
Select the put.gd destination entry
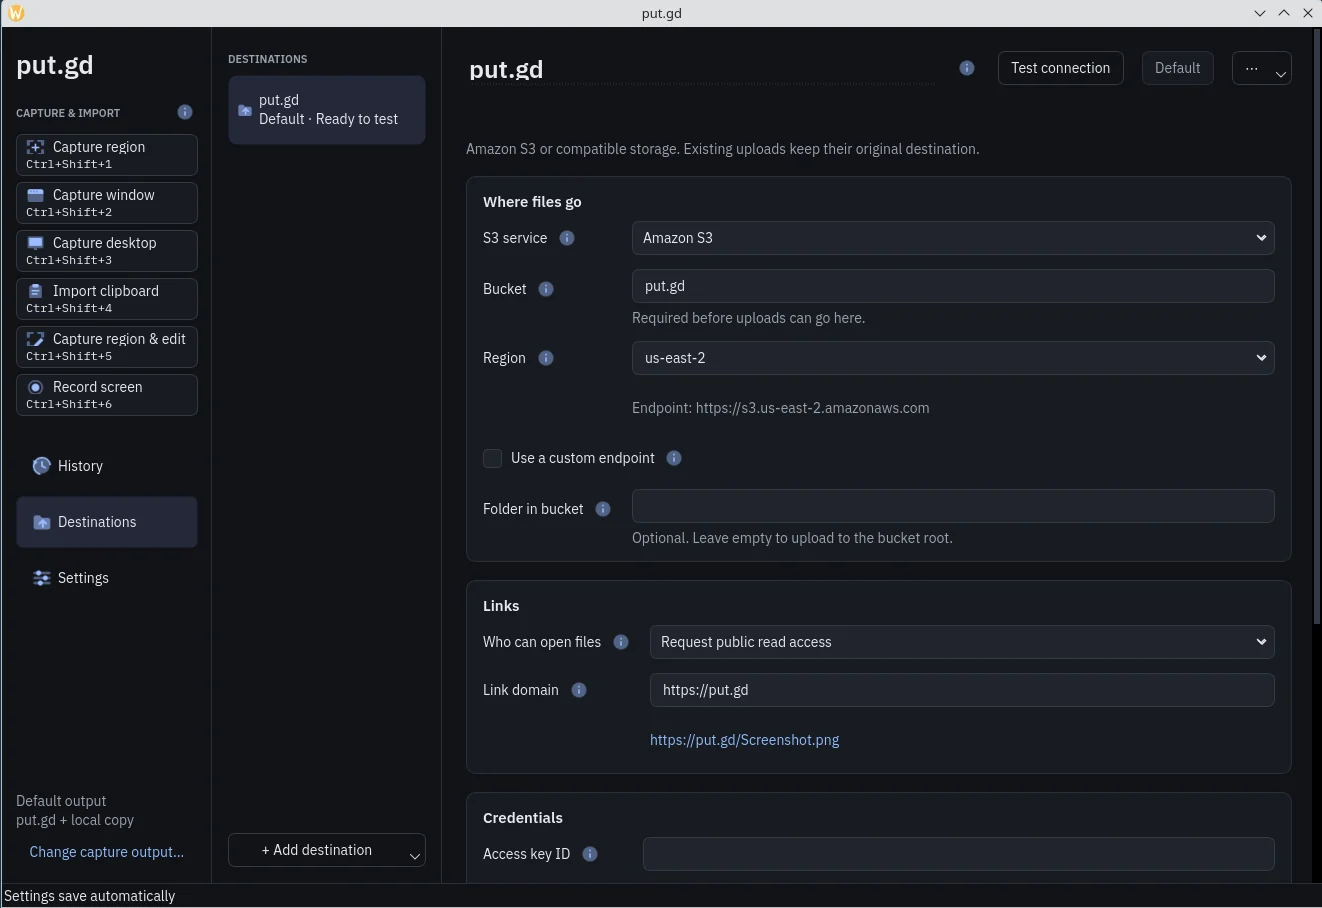pyautogui.click(x=327, y=110)
